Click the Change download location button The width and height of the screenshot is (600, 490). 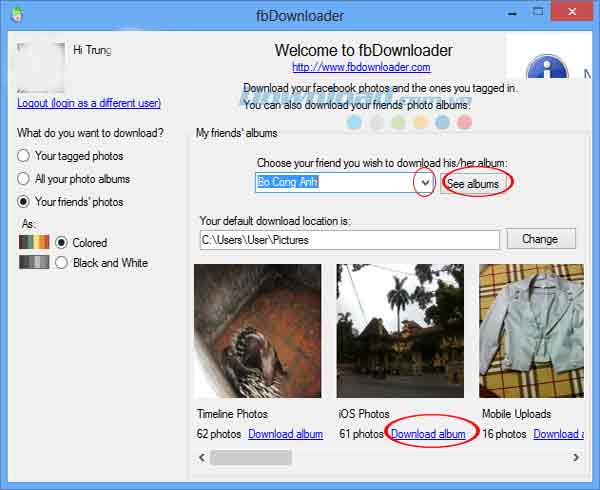click(540, 239)
